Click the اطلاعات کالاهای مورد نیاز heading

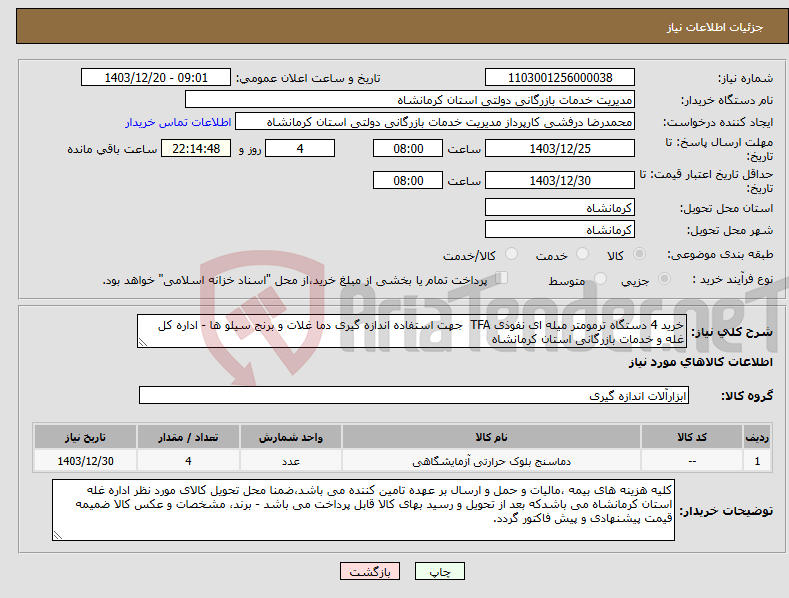pos(700,362)
